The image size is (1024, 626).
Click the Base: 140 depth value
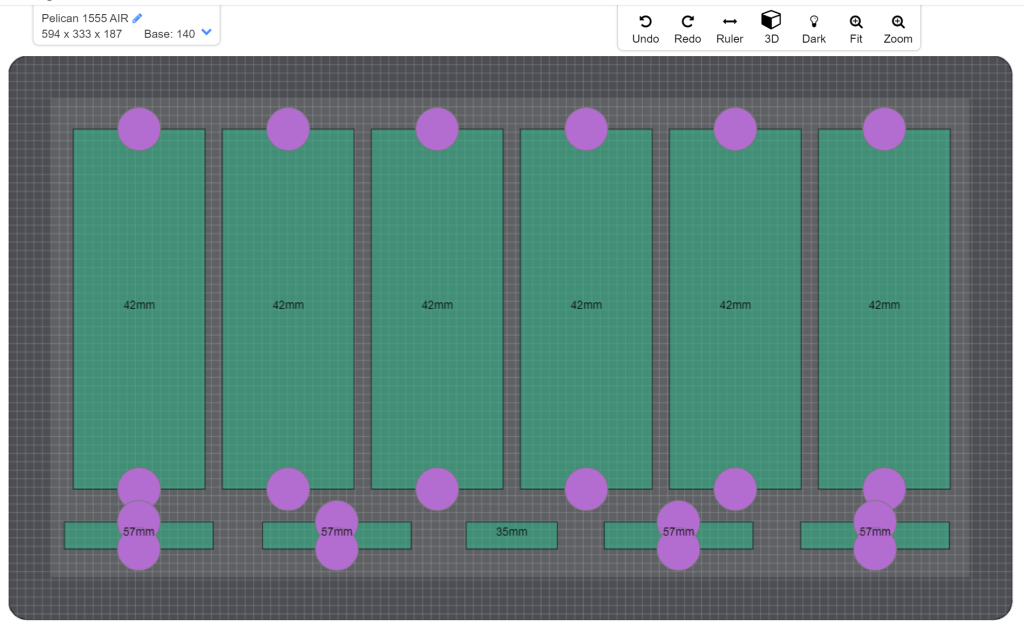169,34
